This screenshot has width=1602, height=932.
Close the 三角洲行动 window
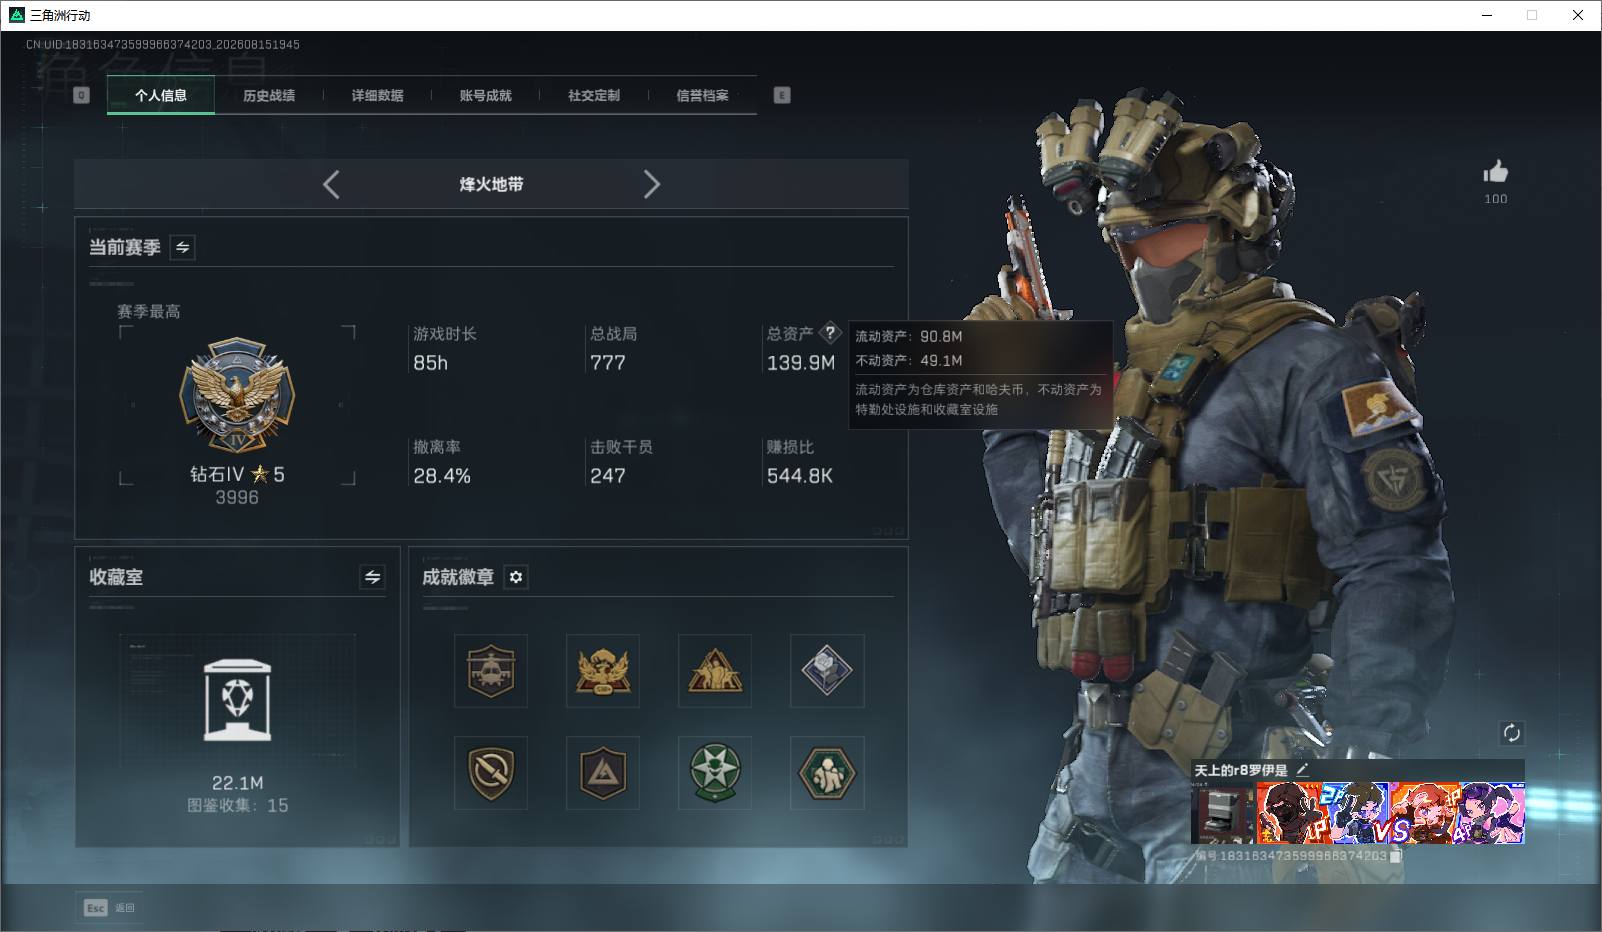1578,15
